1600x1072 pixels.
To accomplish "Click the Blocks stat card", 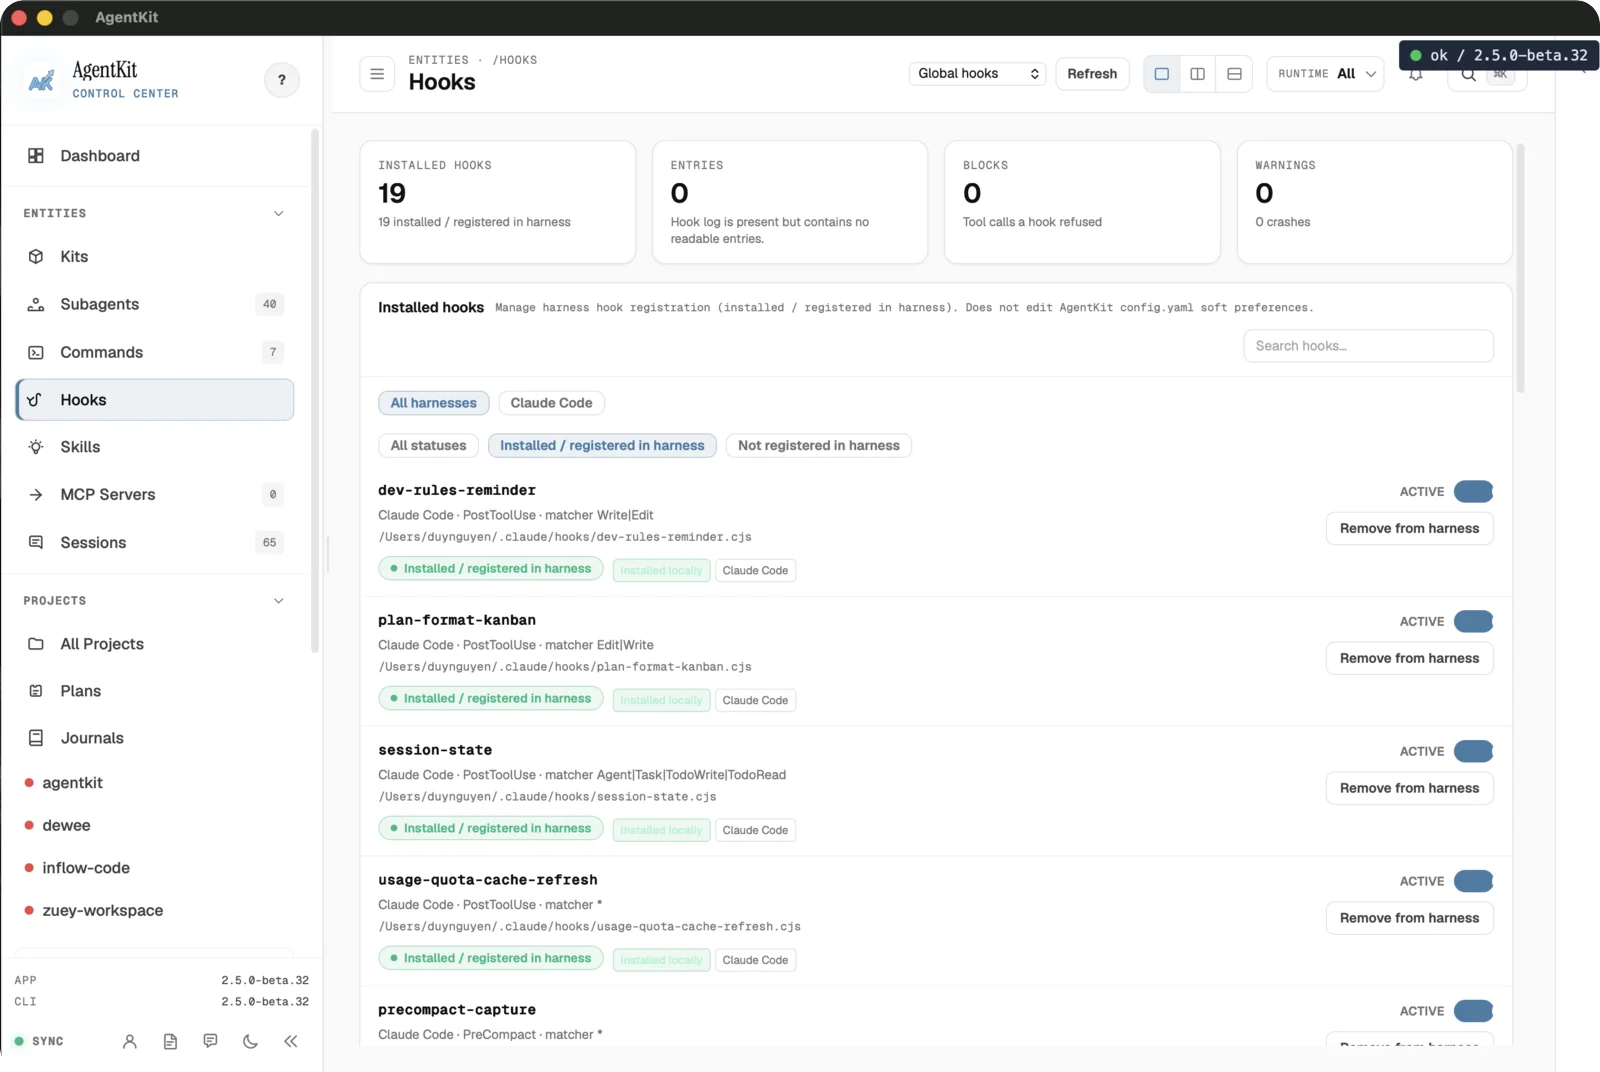I will pyautogui.click(x=1082, y=202).
